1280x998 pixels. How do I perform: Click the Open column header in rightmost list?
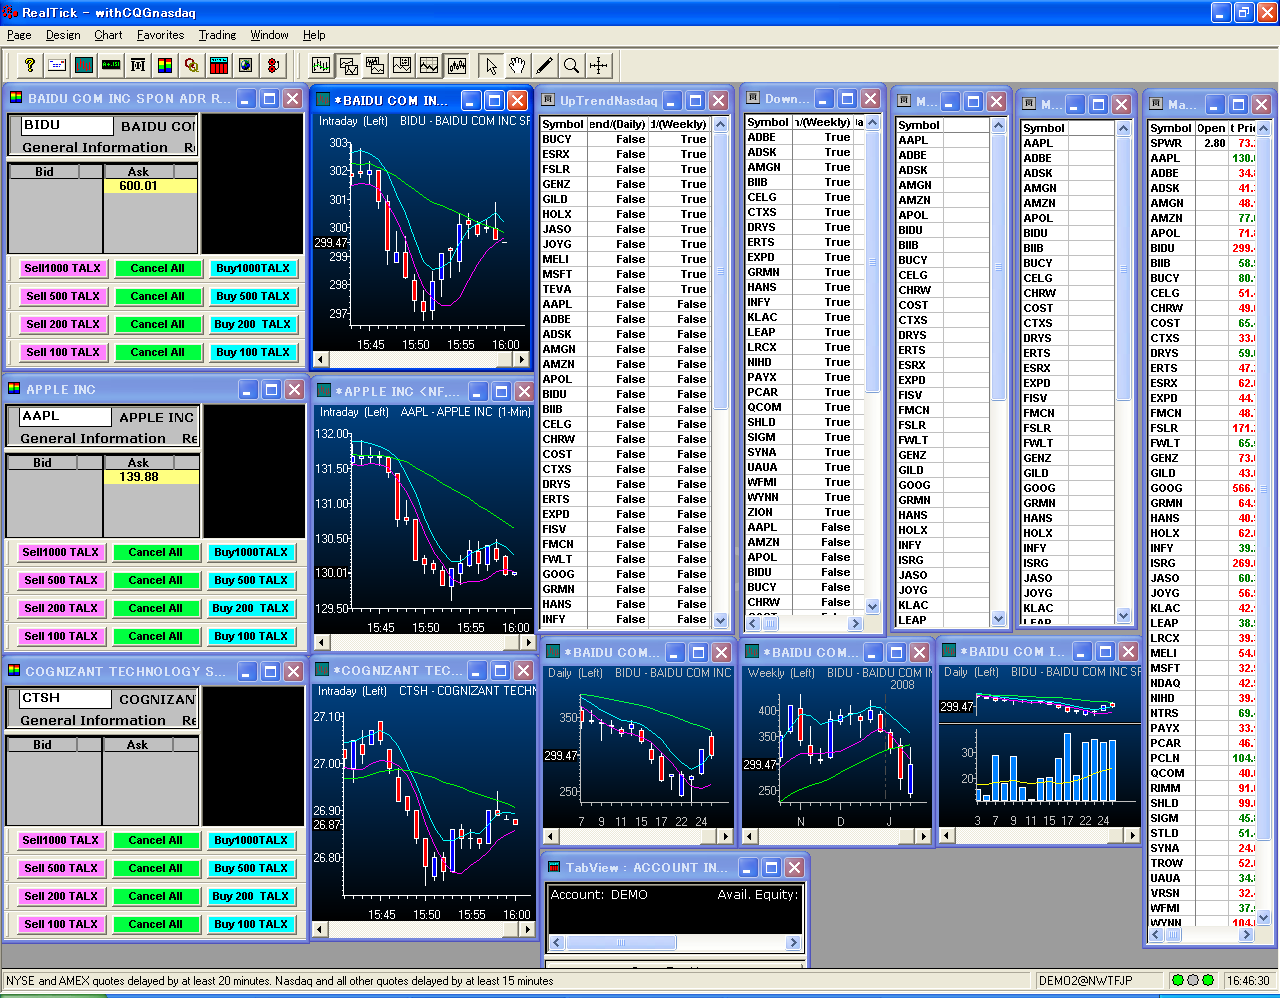click(1212, 128)
